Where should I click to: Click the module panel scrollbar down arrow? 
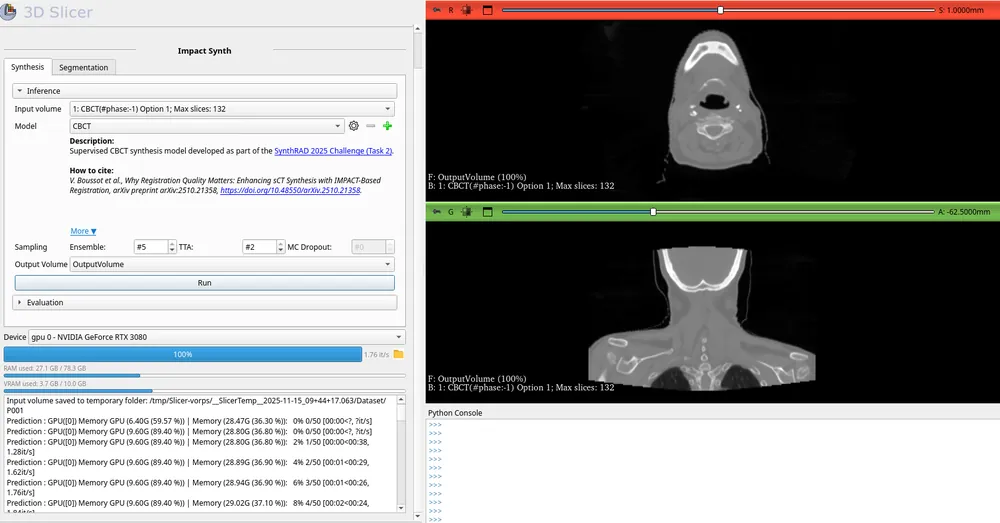(x=418, y=517)
